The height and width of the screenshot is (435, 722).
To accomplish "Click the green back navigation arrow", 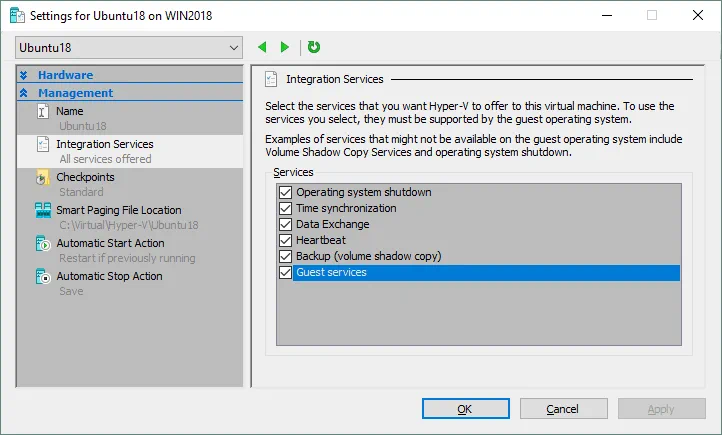I will pyautogui.click(x=263, y=47).
